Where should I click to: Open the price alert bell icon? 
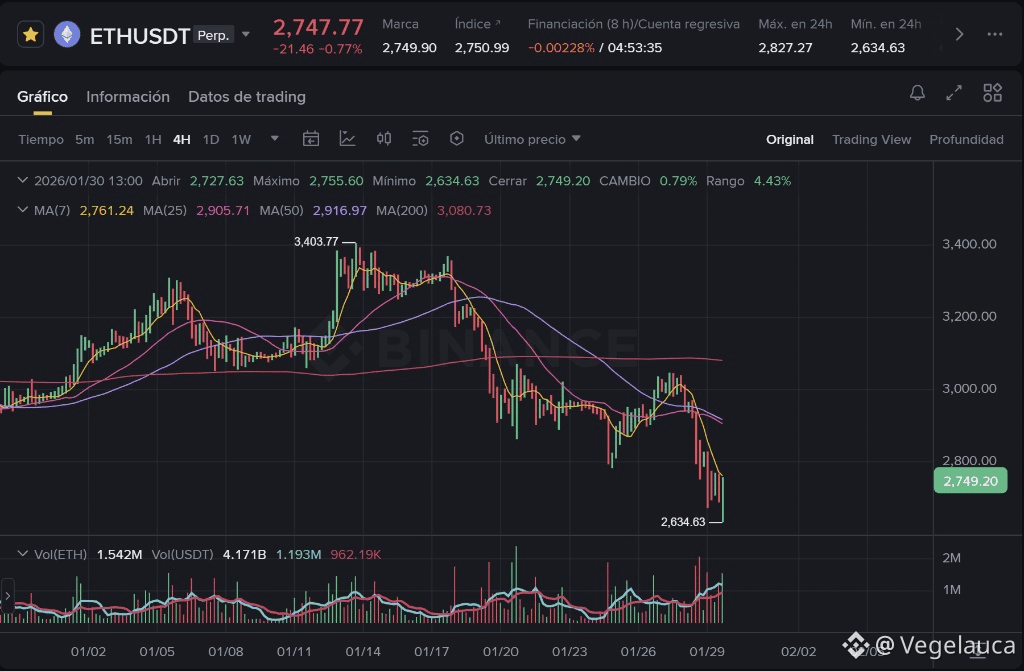pos(917,93)
